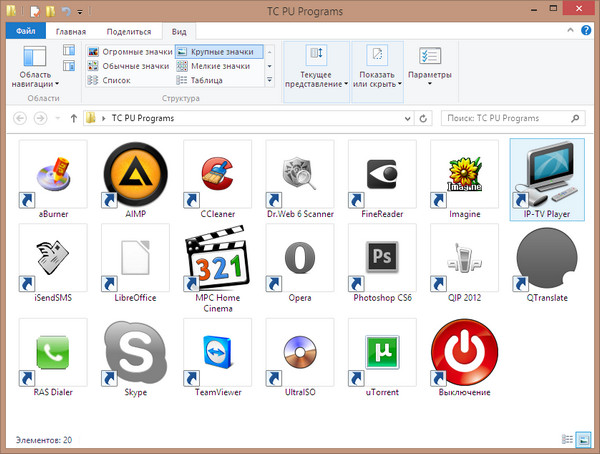Select the CCleaner shortcut icon
600x454 pixels.
(x=216, y=173)
